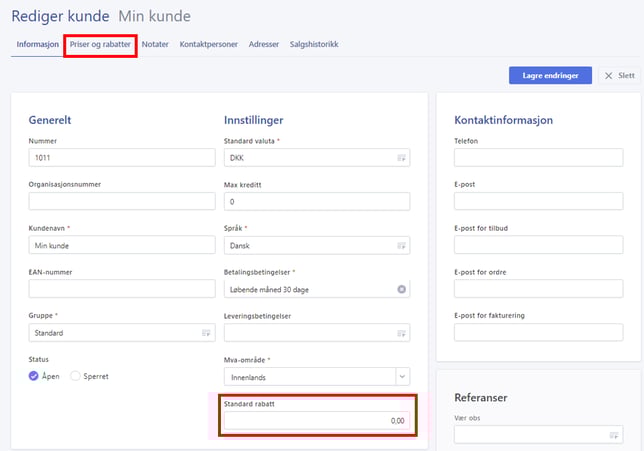This screenshot has width=644, height=451.
Task: Open lookup icon in Standard valuta field
Action: (401, 158)
